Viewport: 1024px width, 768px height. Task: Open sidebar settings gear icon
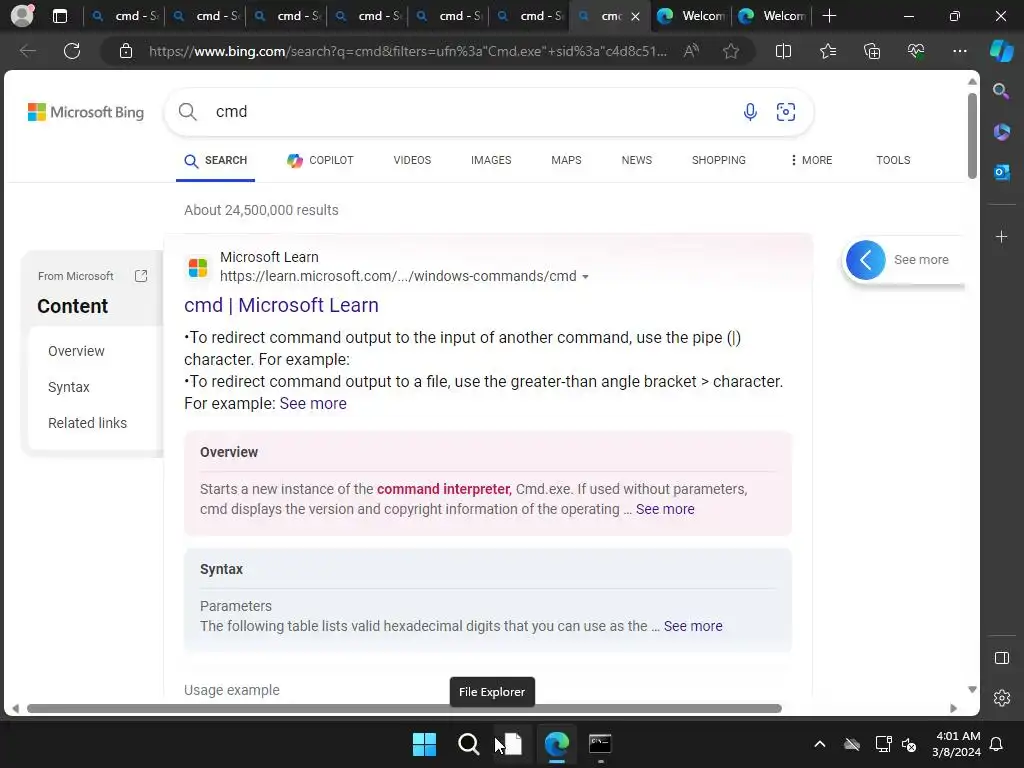tap(1001, 697)
